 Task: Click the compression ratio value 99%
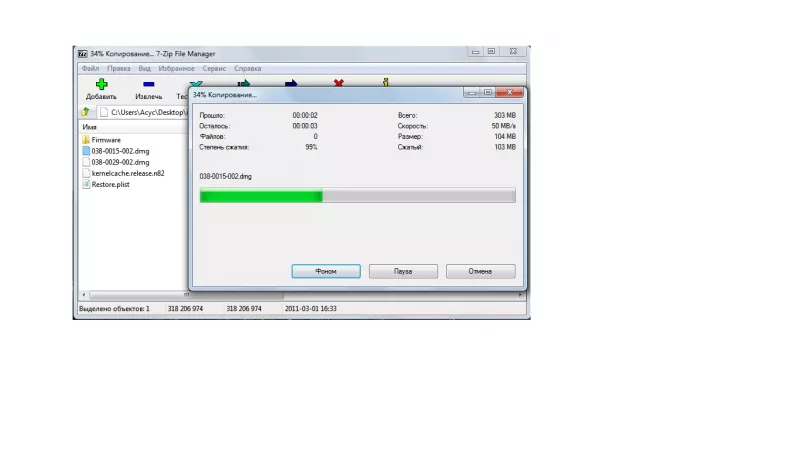pyautogui.click(x=311, y=147)
